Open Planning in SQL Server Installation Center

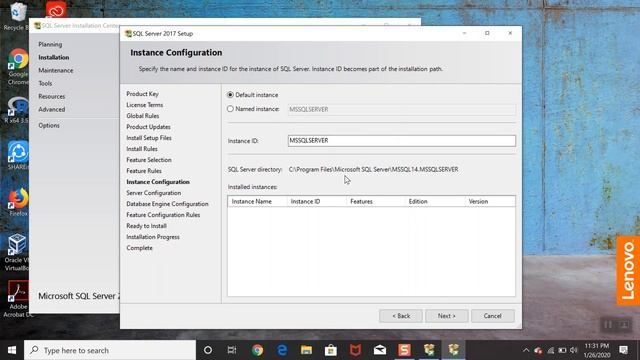click(50, 44)
